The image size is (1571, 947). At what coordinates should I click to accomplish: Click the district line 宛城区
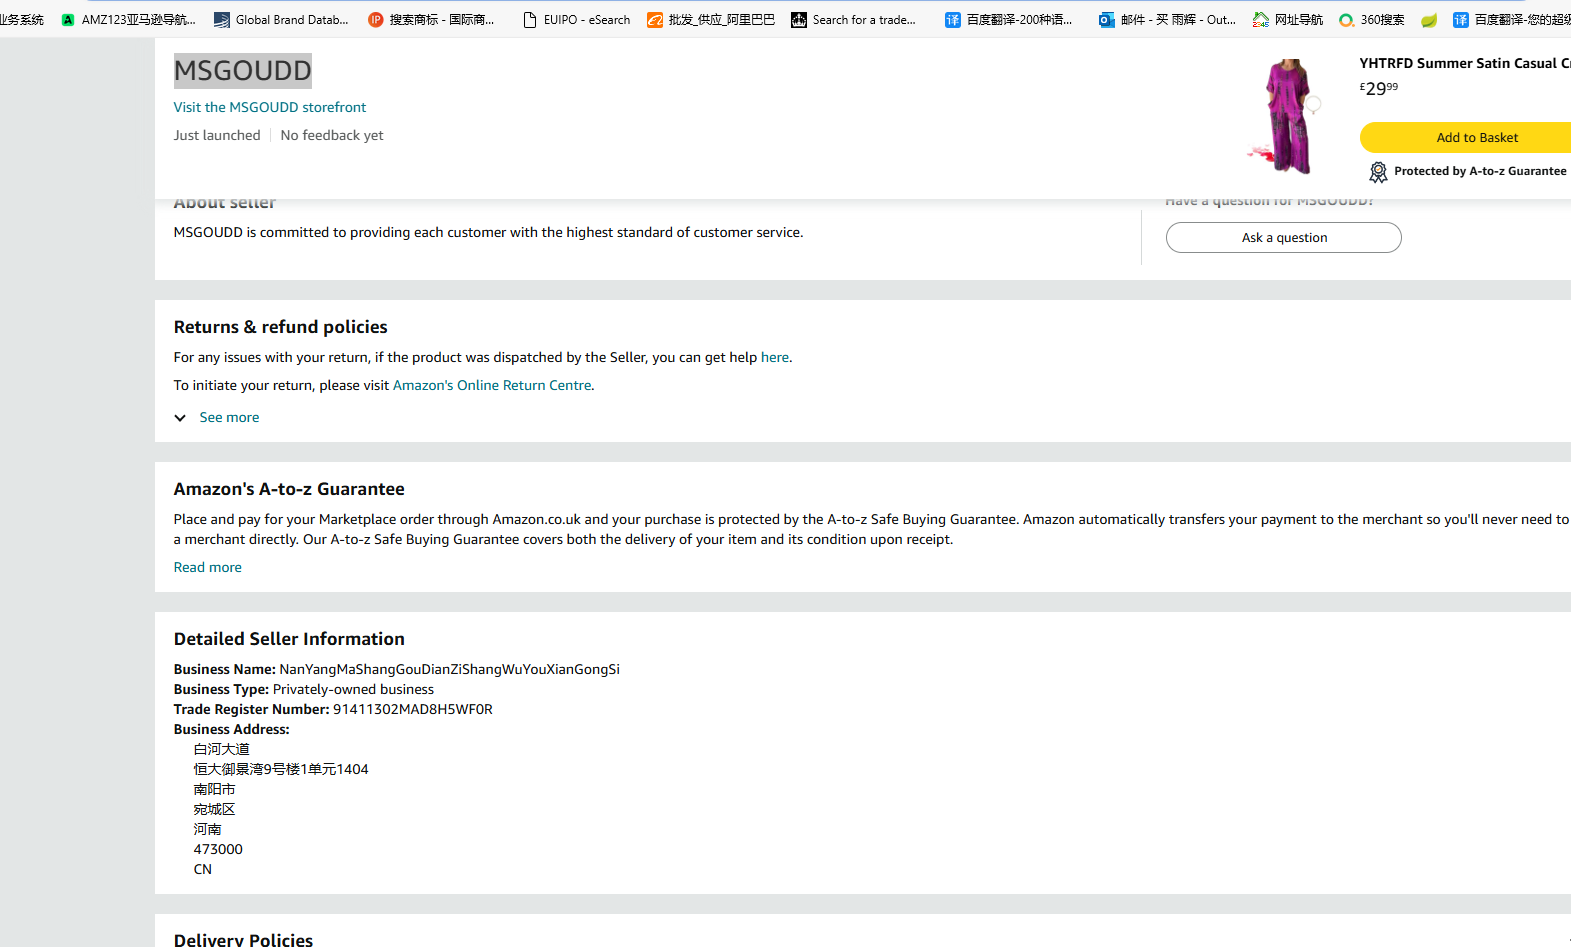click(x=215, y=809)
